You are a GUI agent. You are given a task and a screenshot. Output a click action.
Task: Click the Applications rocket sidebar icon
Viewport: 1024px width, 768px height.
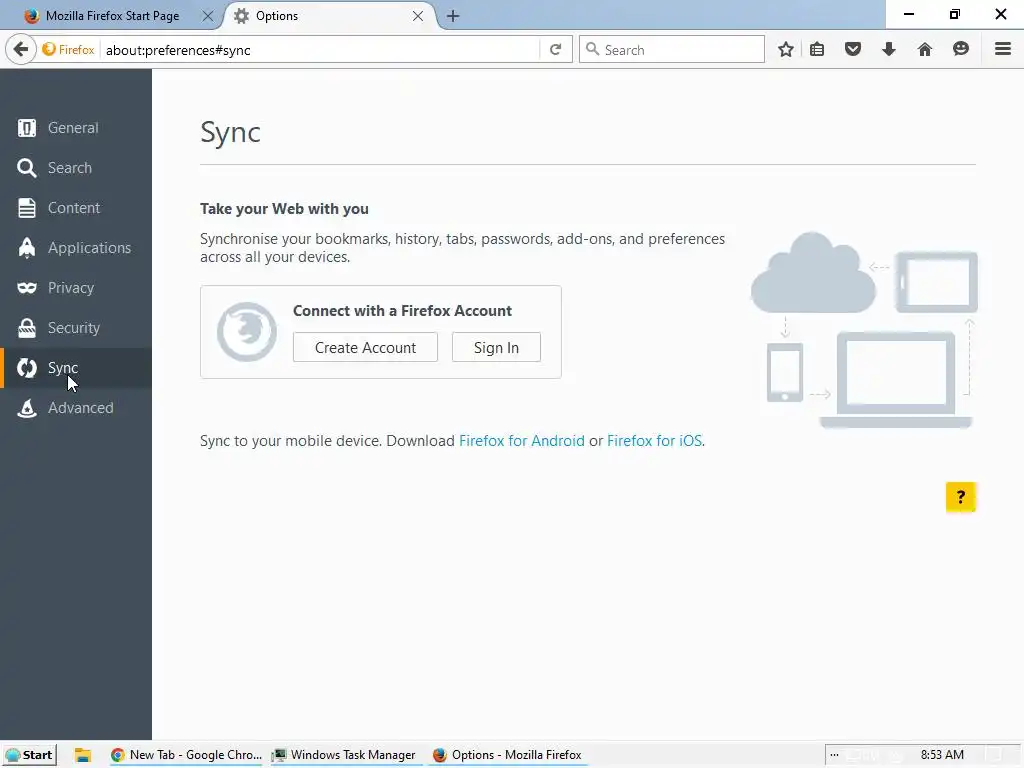click(27, 248)
